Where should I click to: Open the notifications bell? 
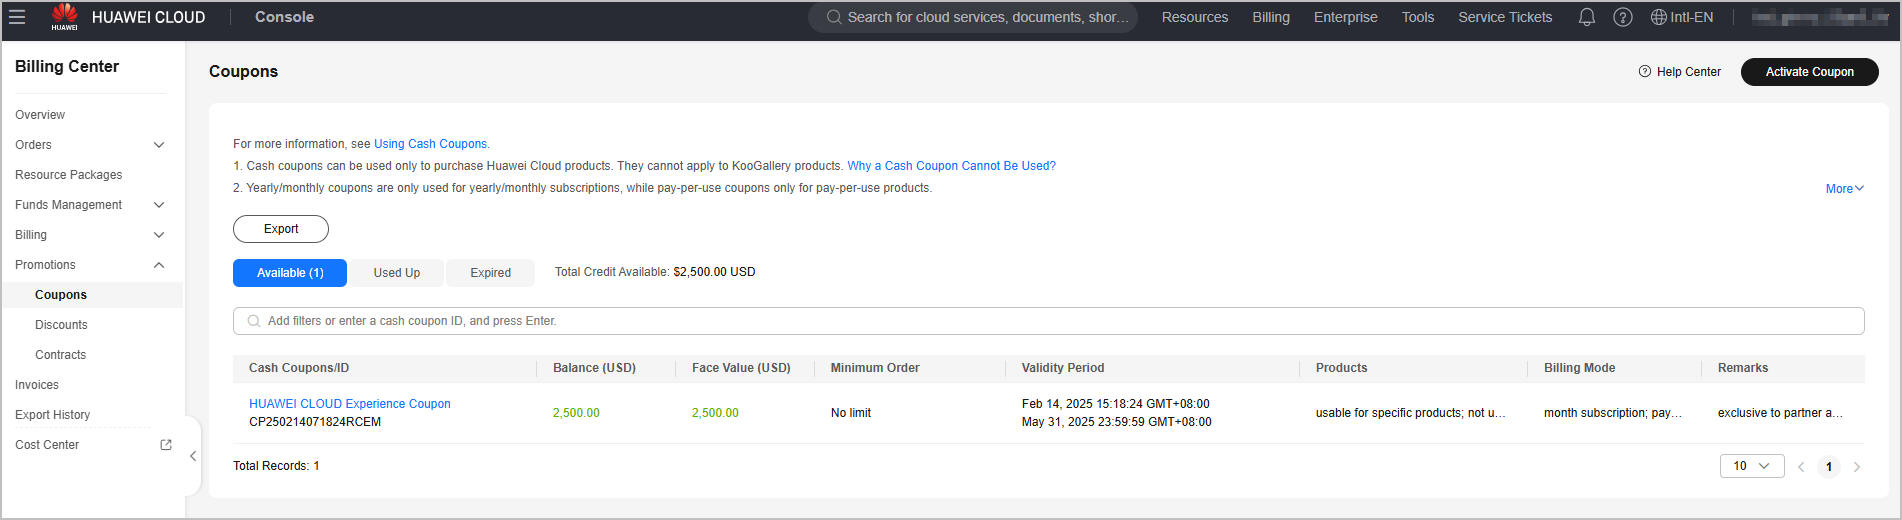pyautogui.click(x=1586, y=17)
